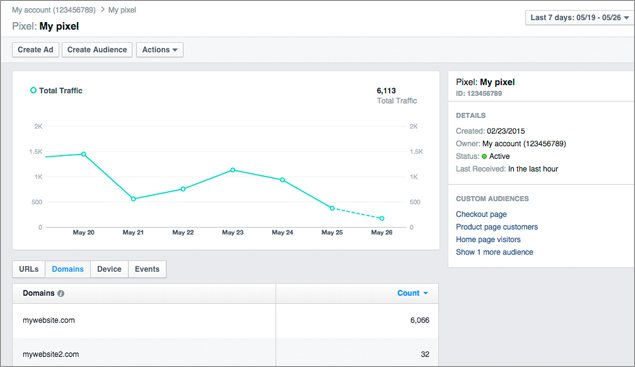The width and height of the screenshot is (635, 367).
Task: Open the Product page customers link
Action: click(497, 227)
